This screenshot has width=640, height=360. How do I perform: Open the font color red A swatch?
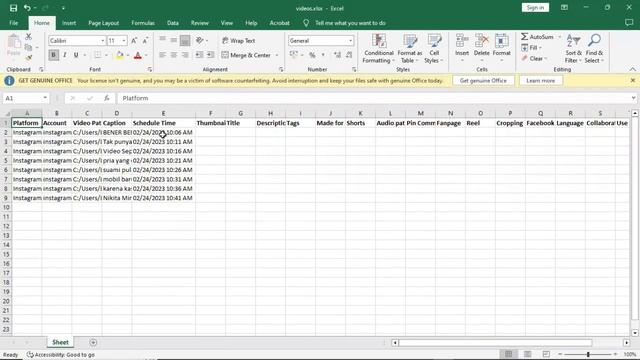tap(138, 55)
